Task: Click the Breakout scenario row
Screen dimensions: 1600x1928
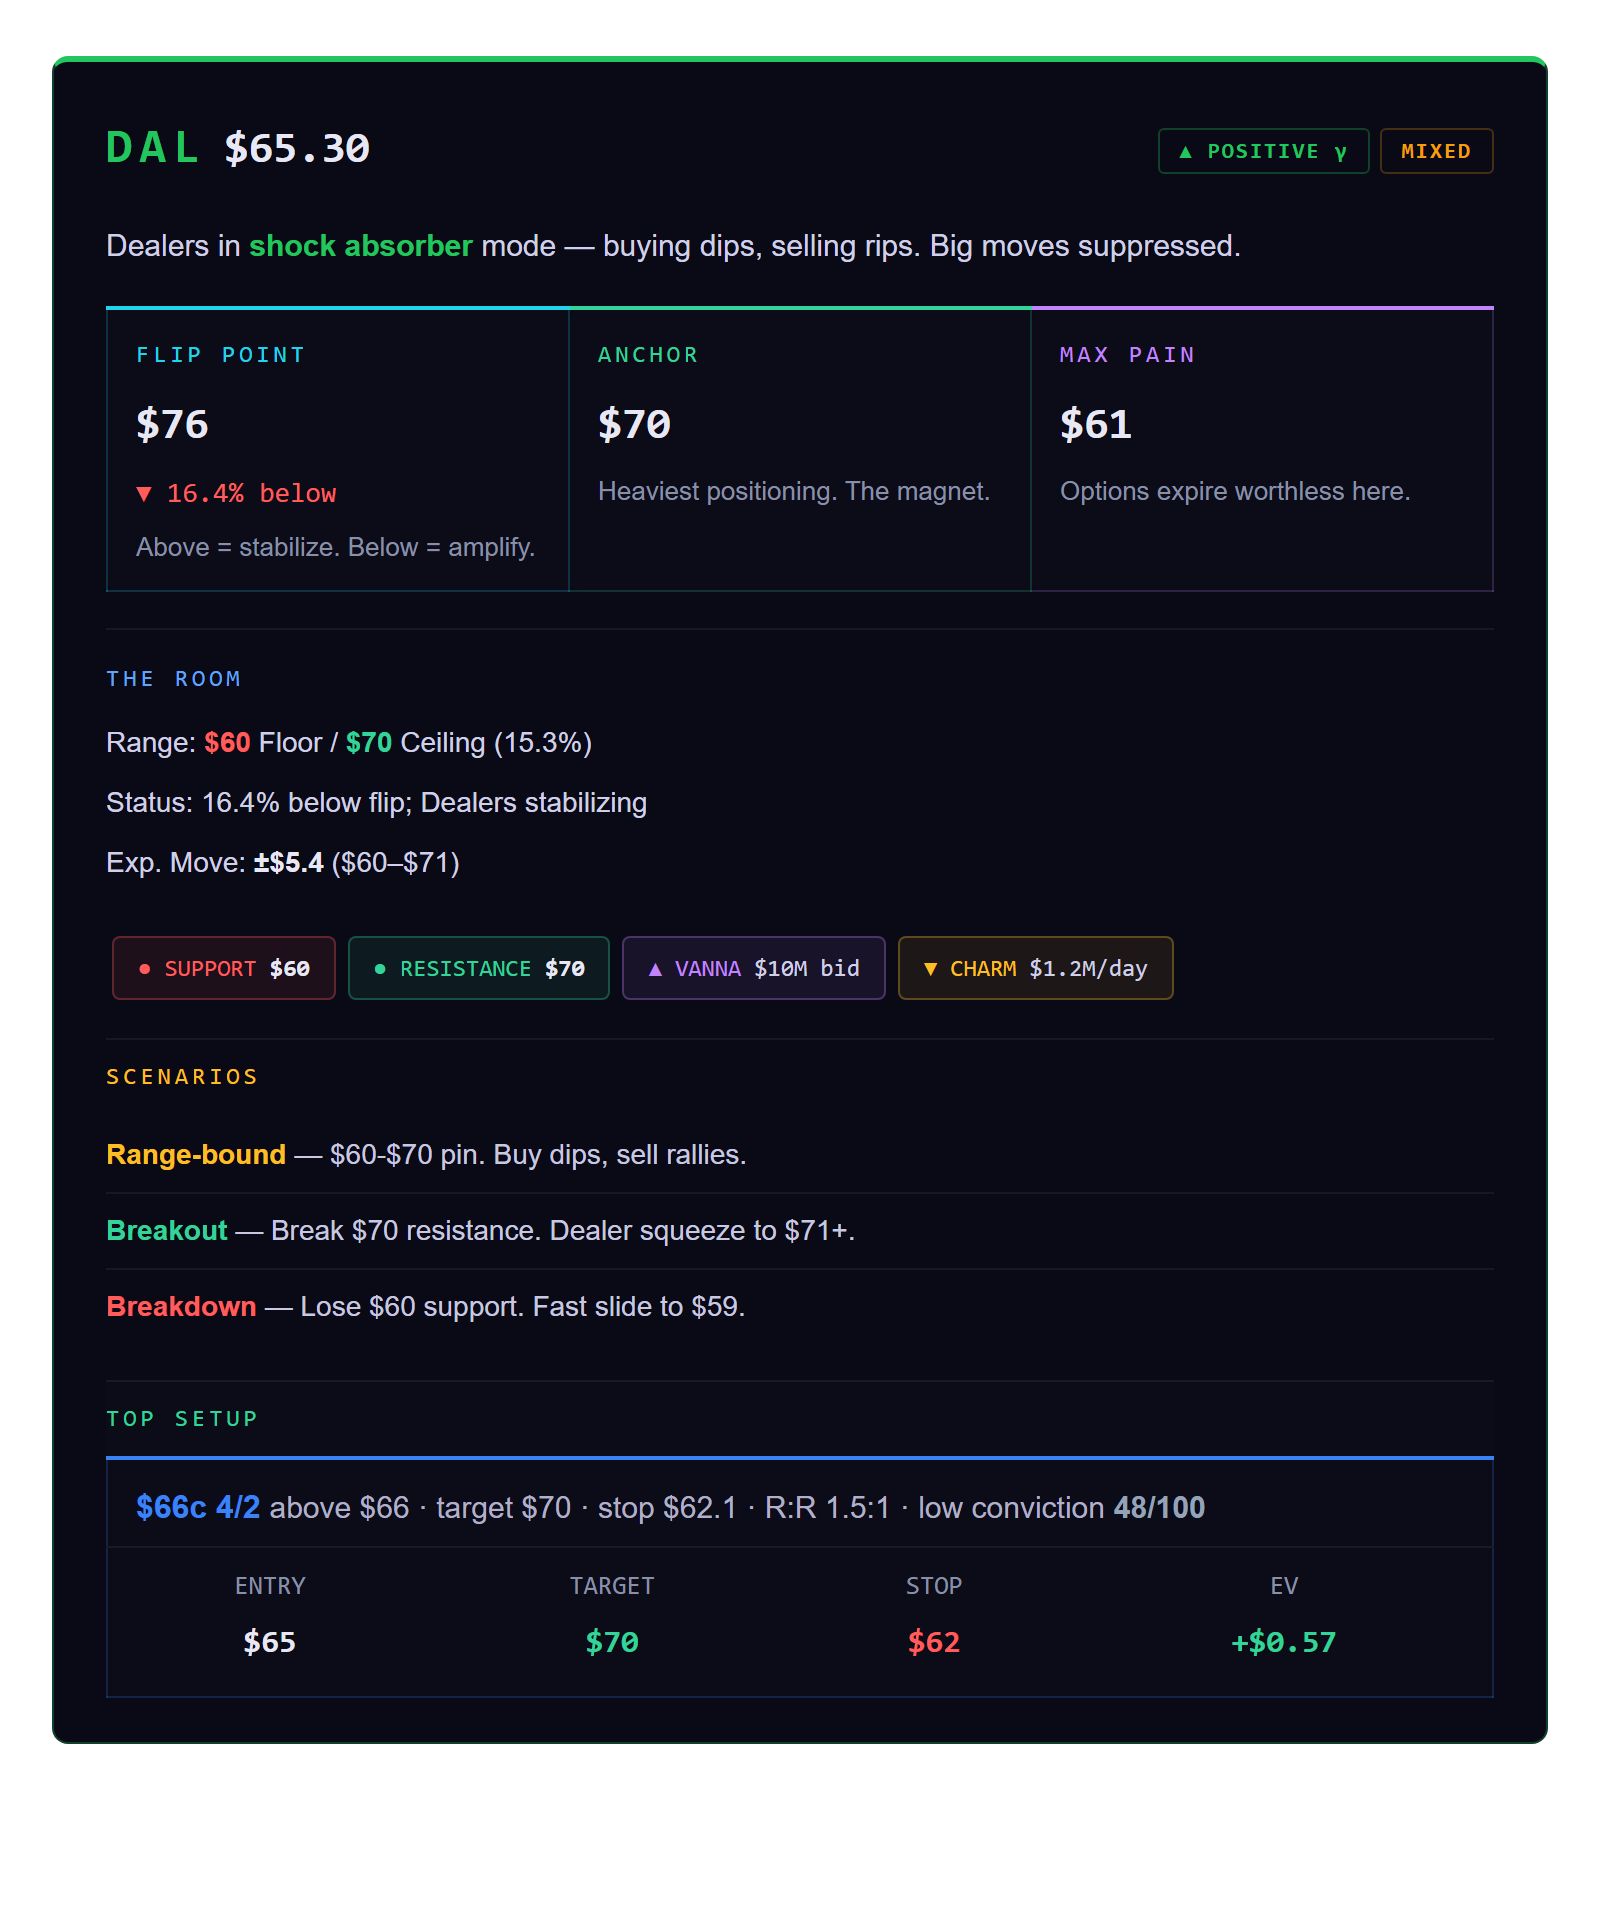Action: (800, 1231)
